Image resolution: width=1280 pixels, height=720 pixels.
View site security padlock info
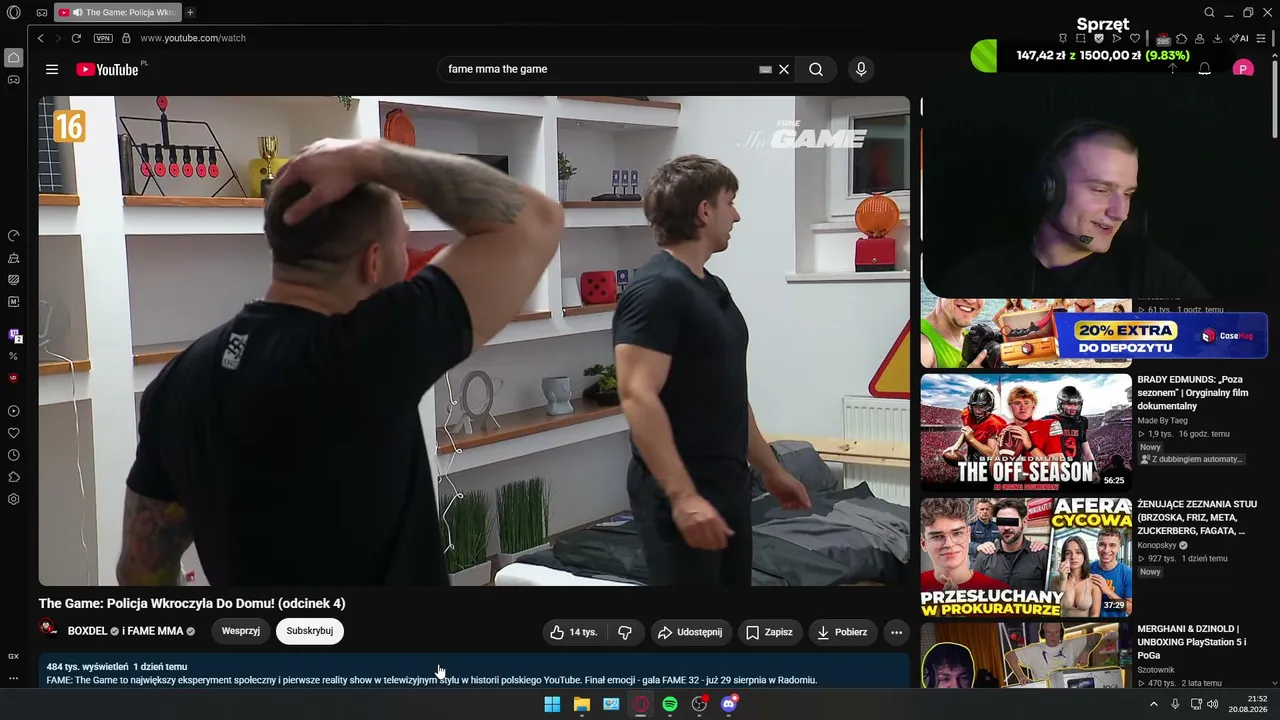(x=126, y=38)
